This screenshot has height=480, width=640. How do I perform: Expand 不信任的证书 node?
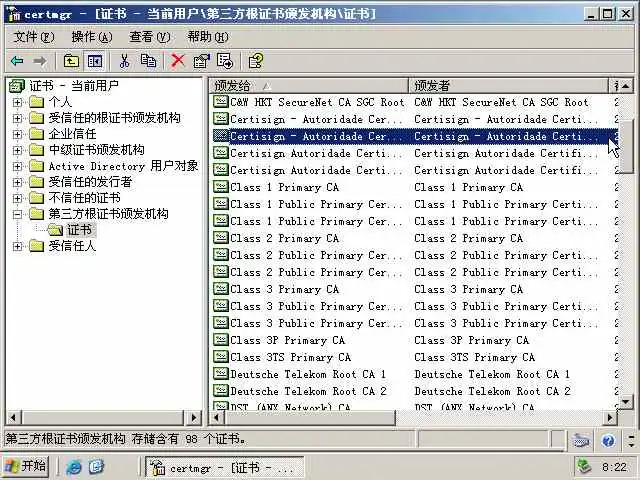tap(17, 198)
